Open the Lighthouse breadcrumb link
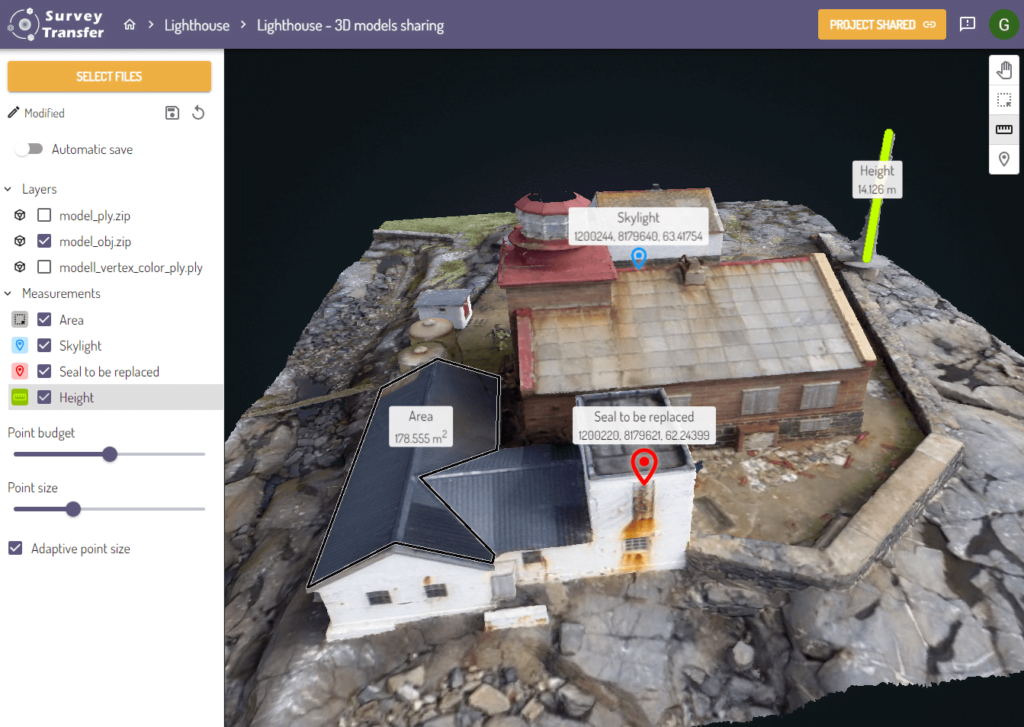1024x727 pixels. pos(196,25)
